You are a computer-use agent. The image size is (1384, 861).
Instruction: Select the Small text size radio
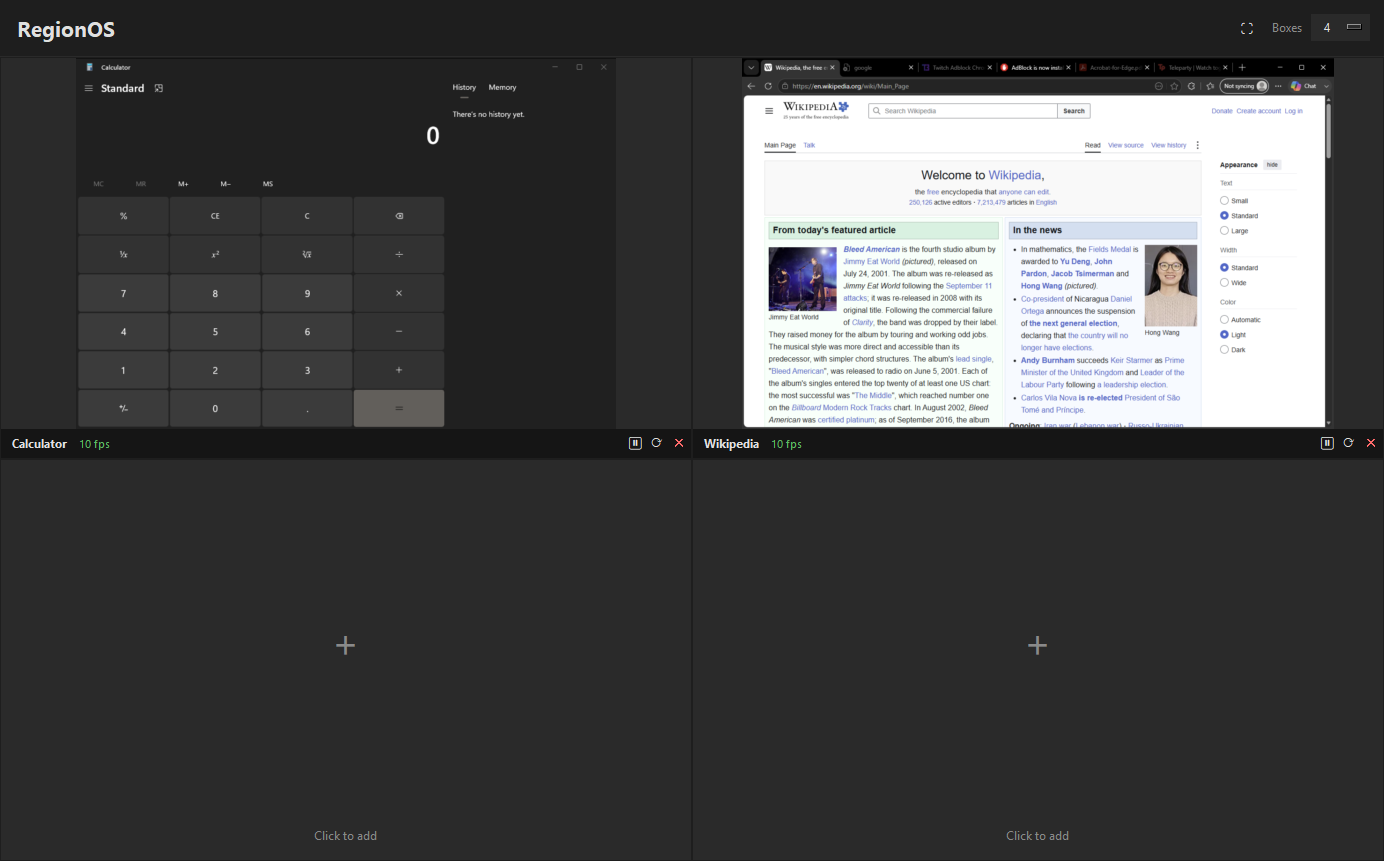pyautogui.click(x=1224, y=201)
